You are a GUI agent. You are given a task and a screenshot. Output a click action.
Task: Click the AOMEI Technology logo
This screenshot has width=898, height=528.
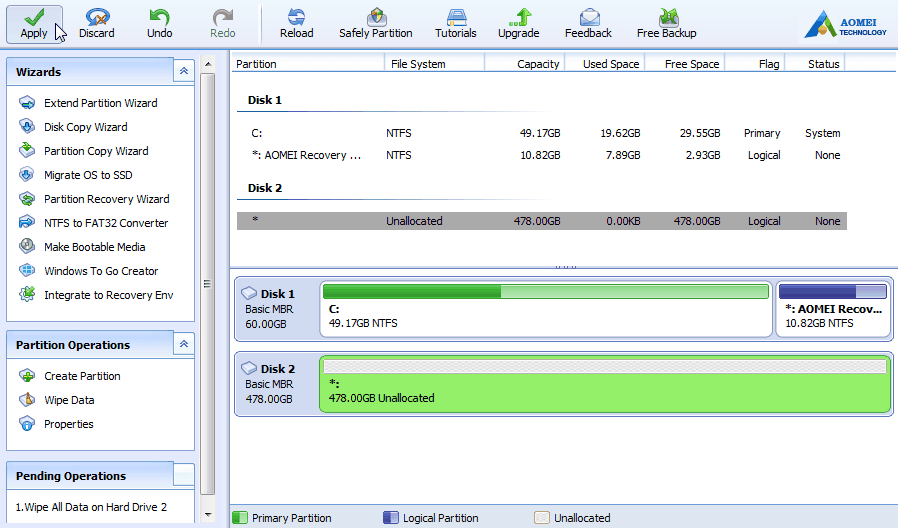[846, 25]
